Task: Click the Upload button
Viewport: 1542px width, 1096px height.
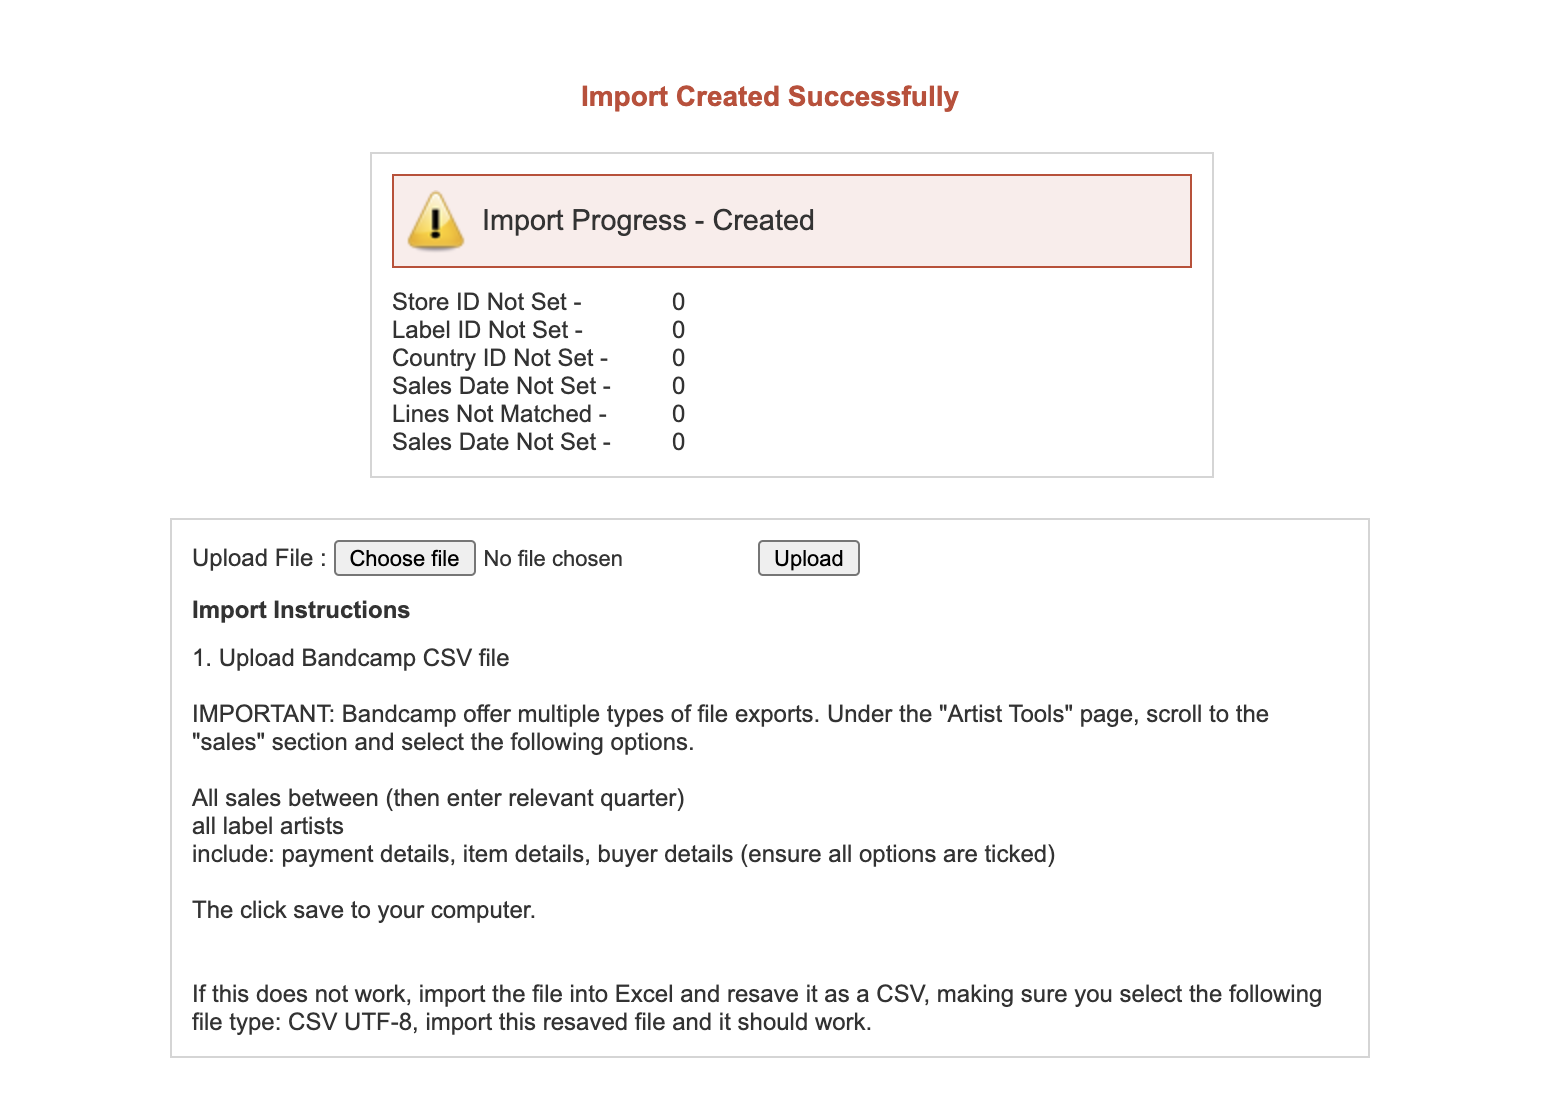Action: pos(808,558)
